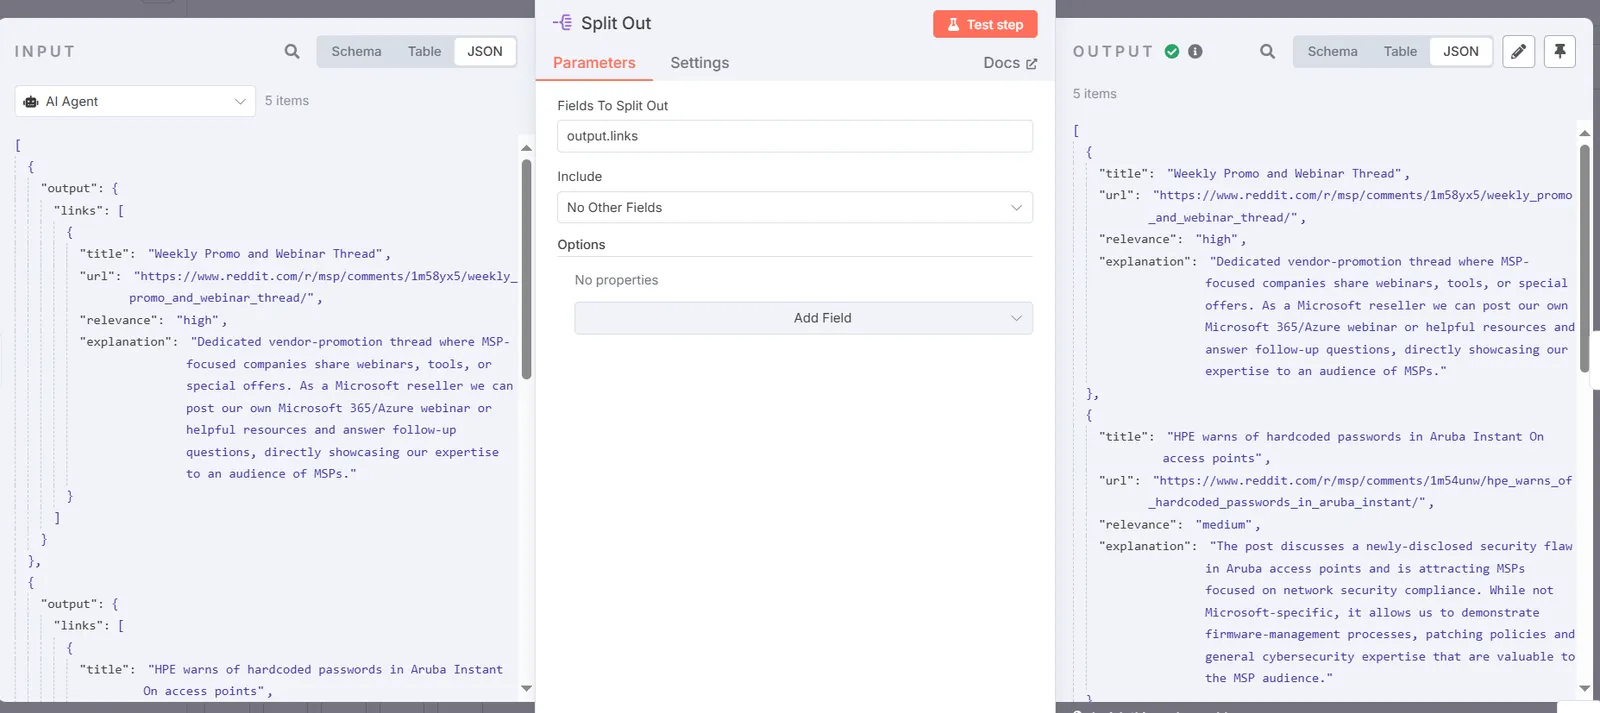Switch INPUT view to Table

(424, 51)
